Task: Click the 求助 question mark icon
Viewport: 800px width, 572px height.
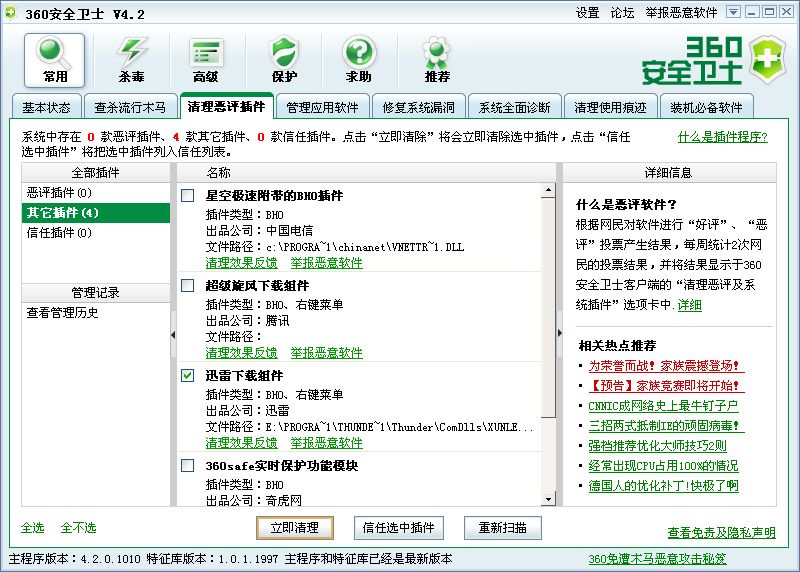Action: point(359,58)
